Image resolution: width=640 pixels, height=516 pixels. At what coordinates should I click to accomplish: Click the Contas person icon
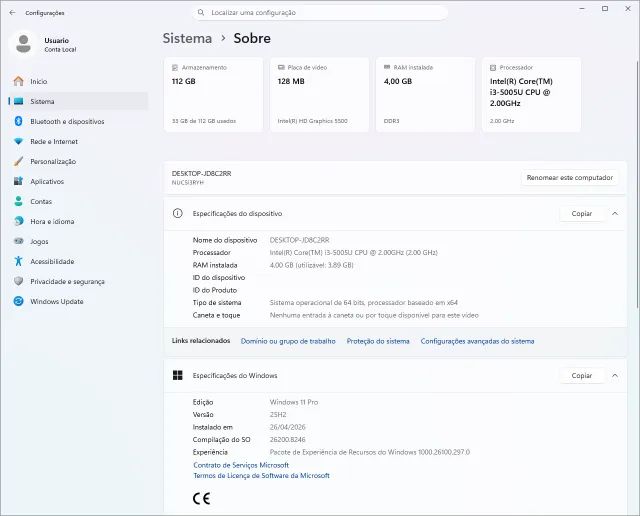[18, 201]
